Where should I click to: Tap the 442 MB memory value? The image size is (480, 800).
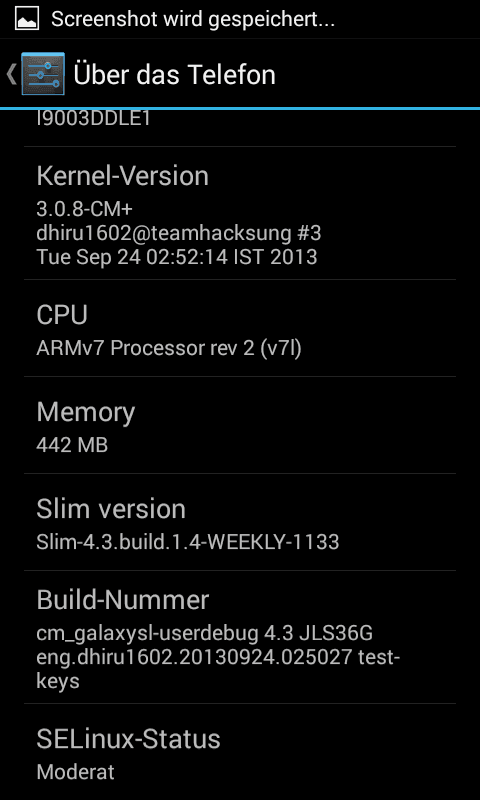point(72,445)
